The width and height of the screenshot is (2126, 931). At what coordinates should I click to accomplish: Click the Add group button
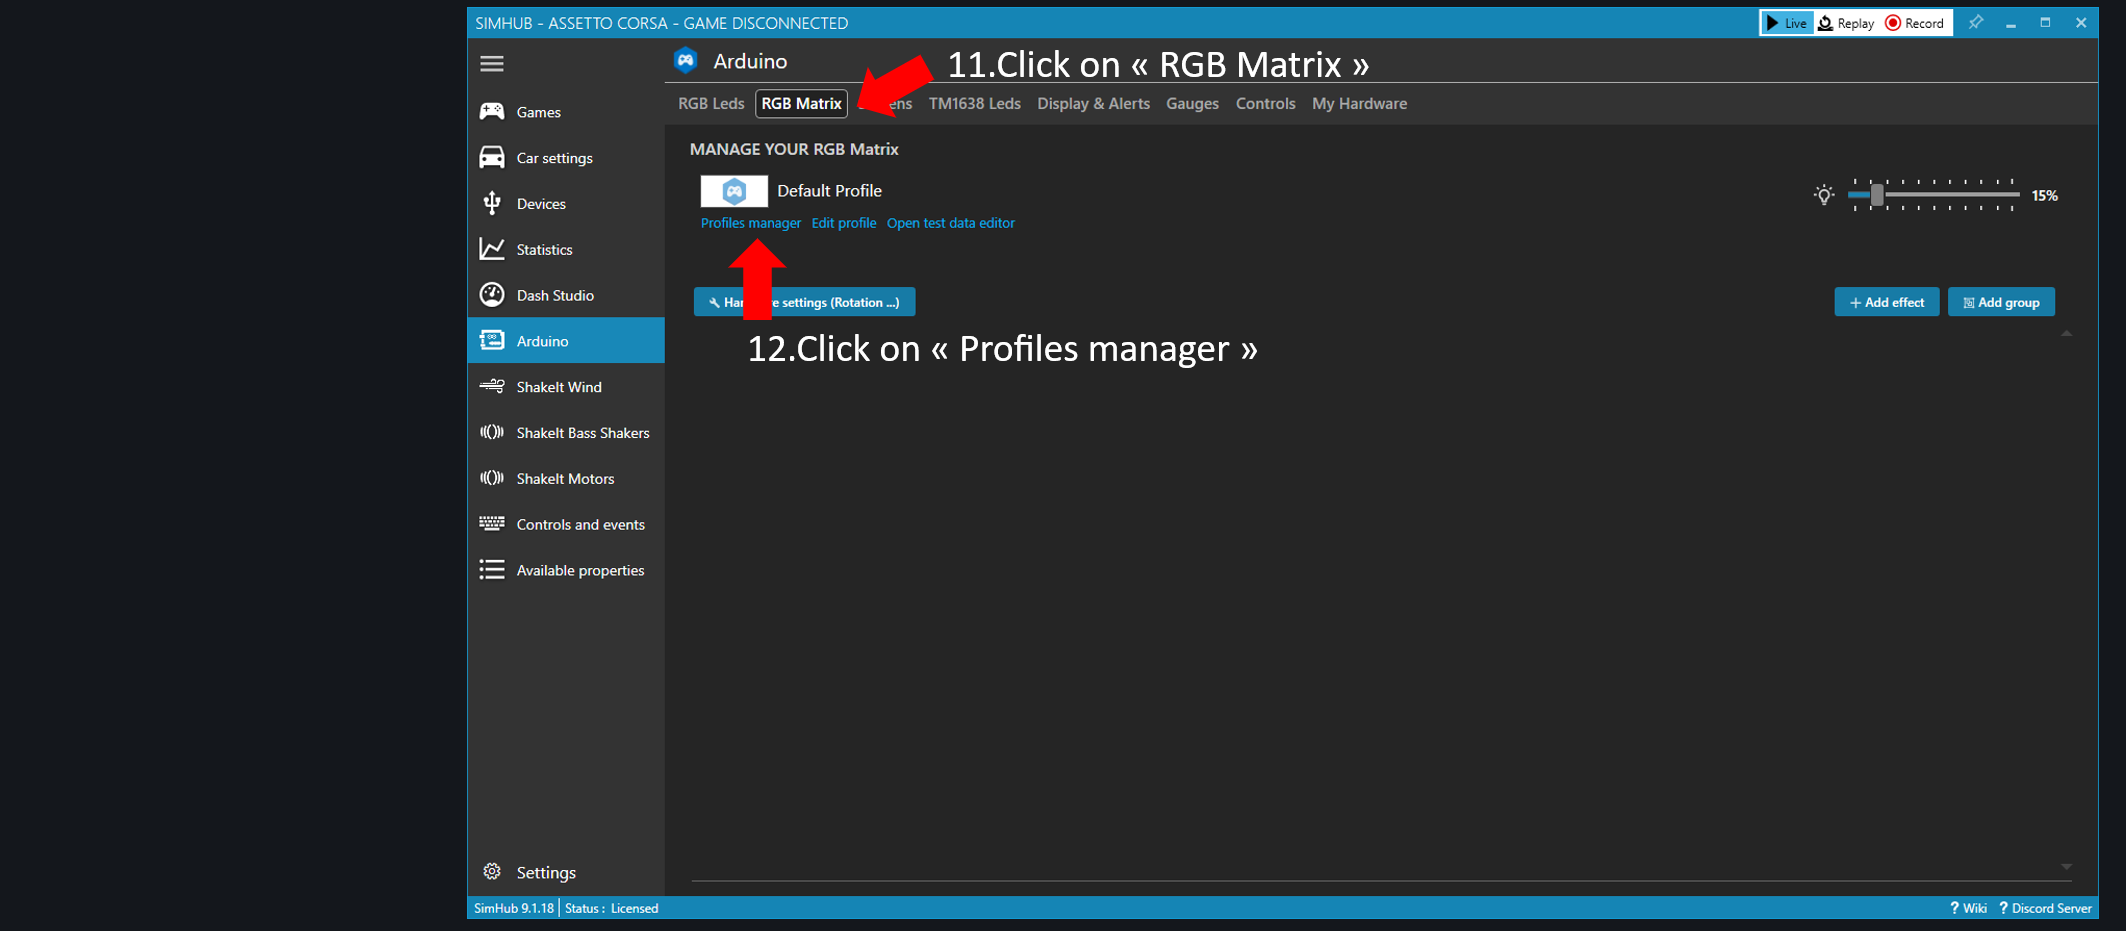2001,302
